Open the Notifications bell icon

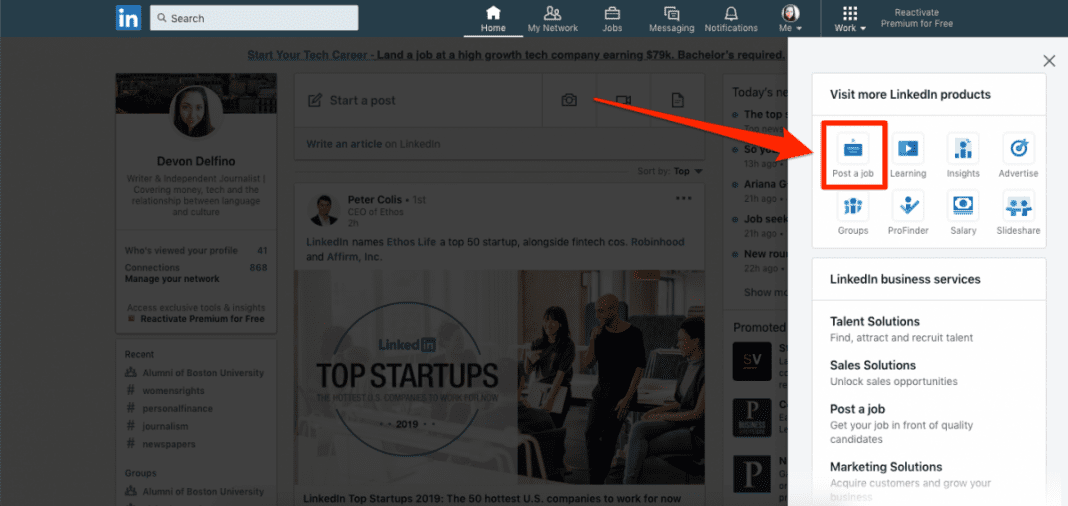(x=731, y=13)
